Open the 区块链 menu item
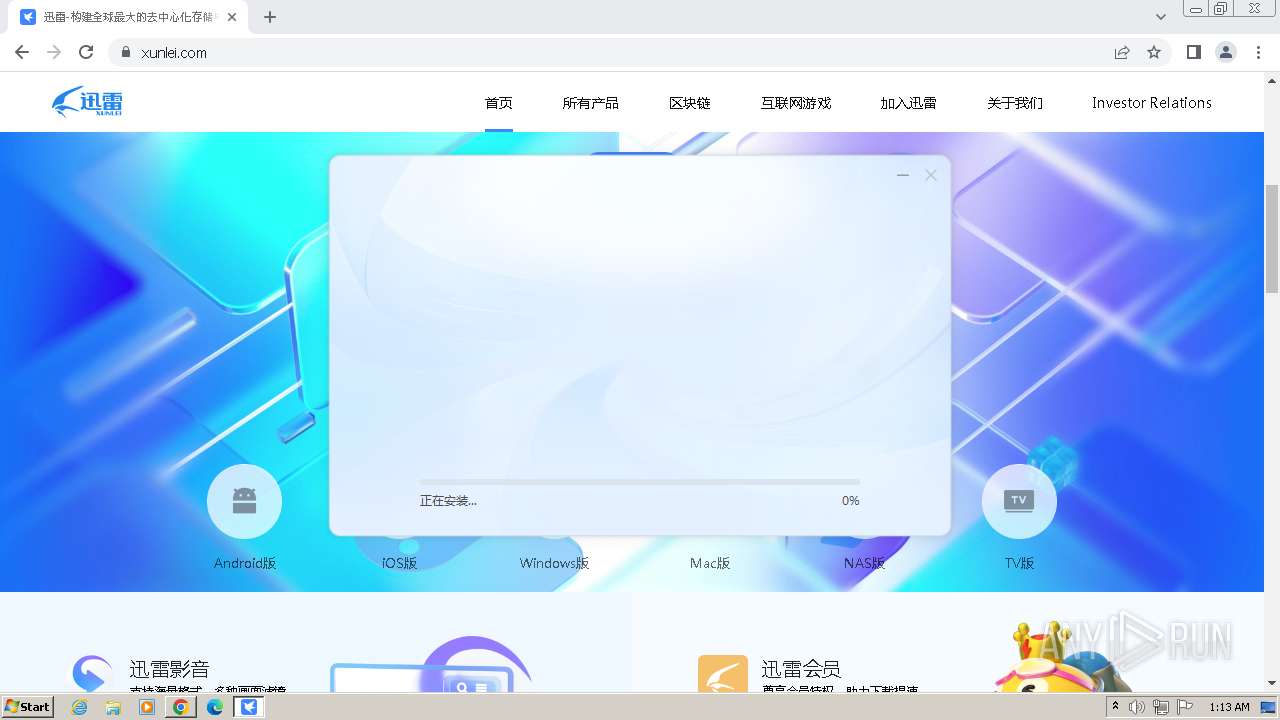This screenshot has width=1280, height=720. tap(690, 103)
